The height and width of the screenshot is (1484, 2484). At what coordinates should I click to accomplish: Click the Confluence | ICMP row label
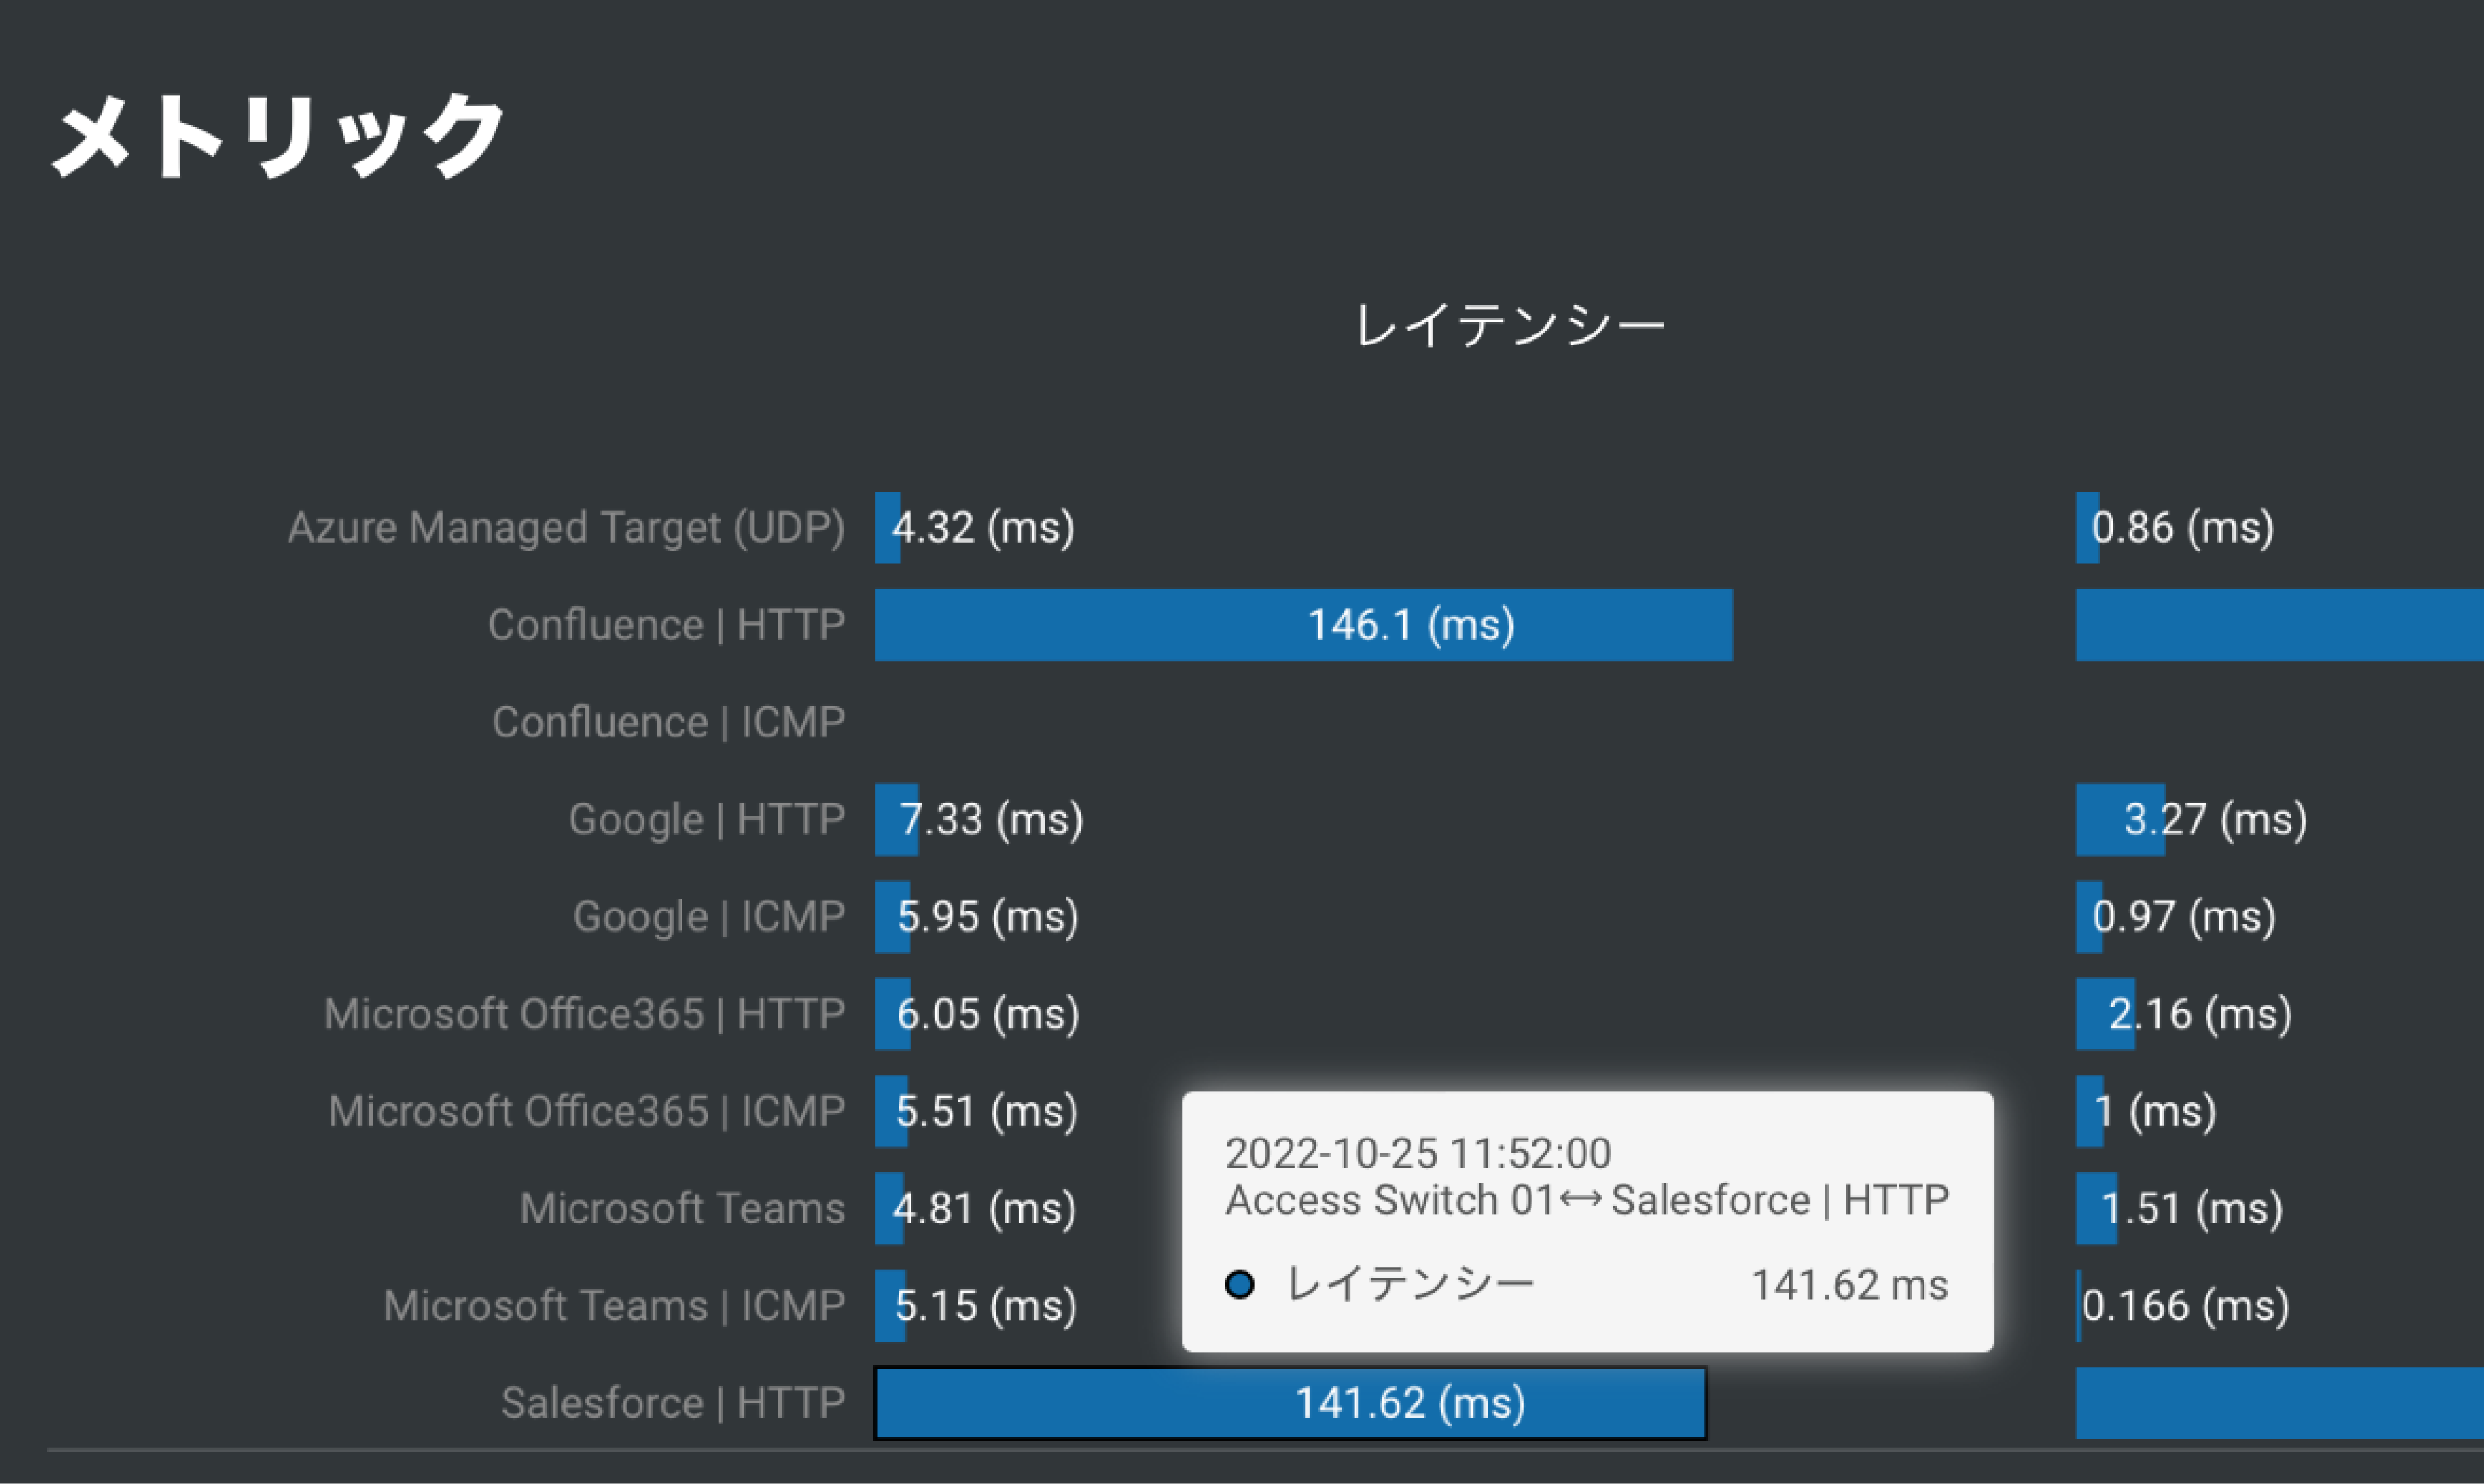coord(668,722)
